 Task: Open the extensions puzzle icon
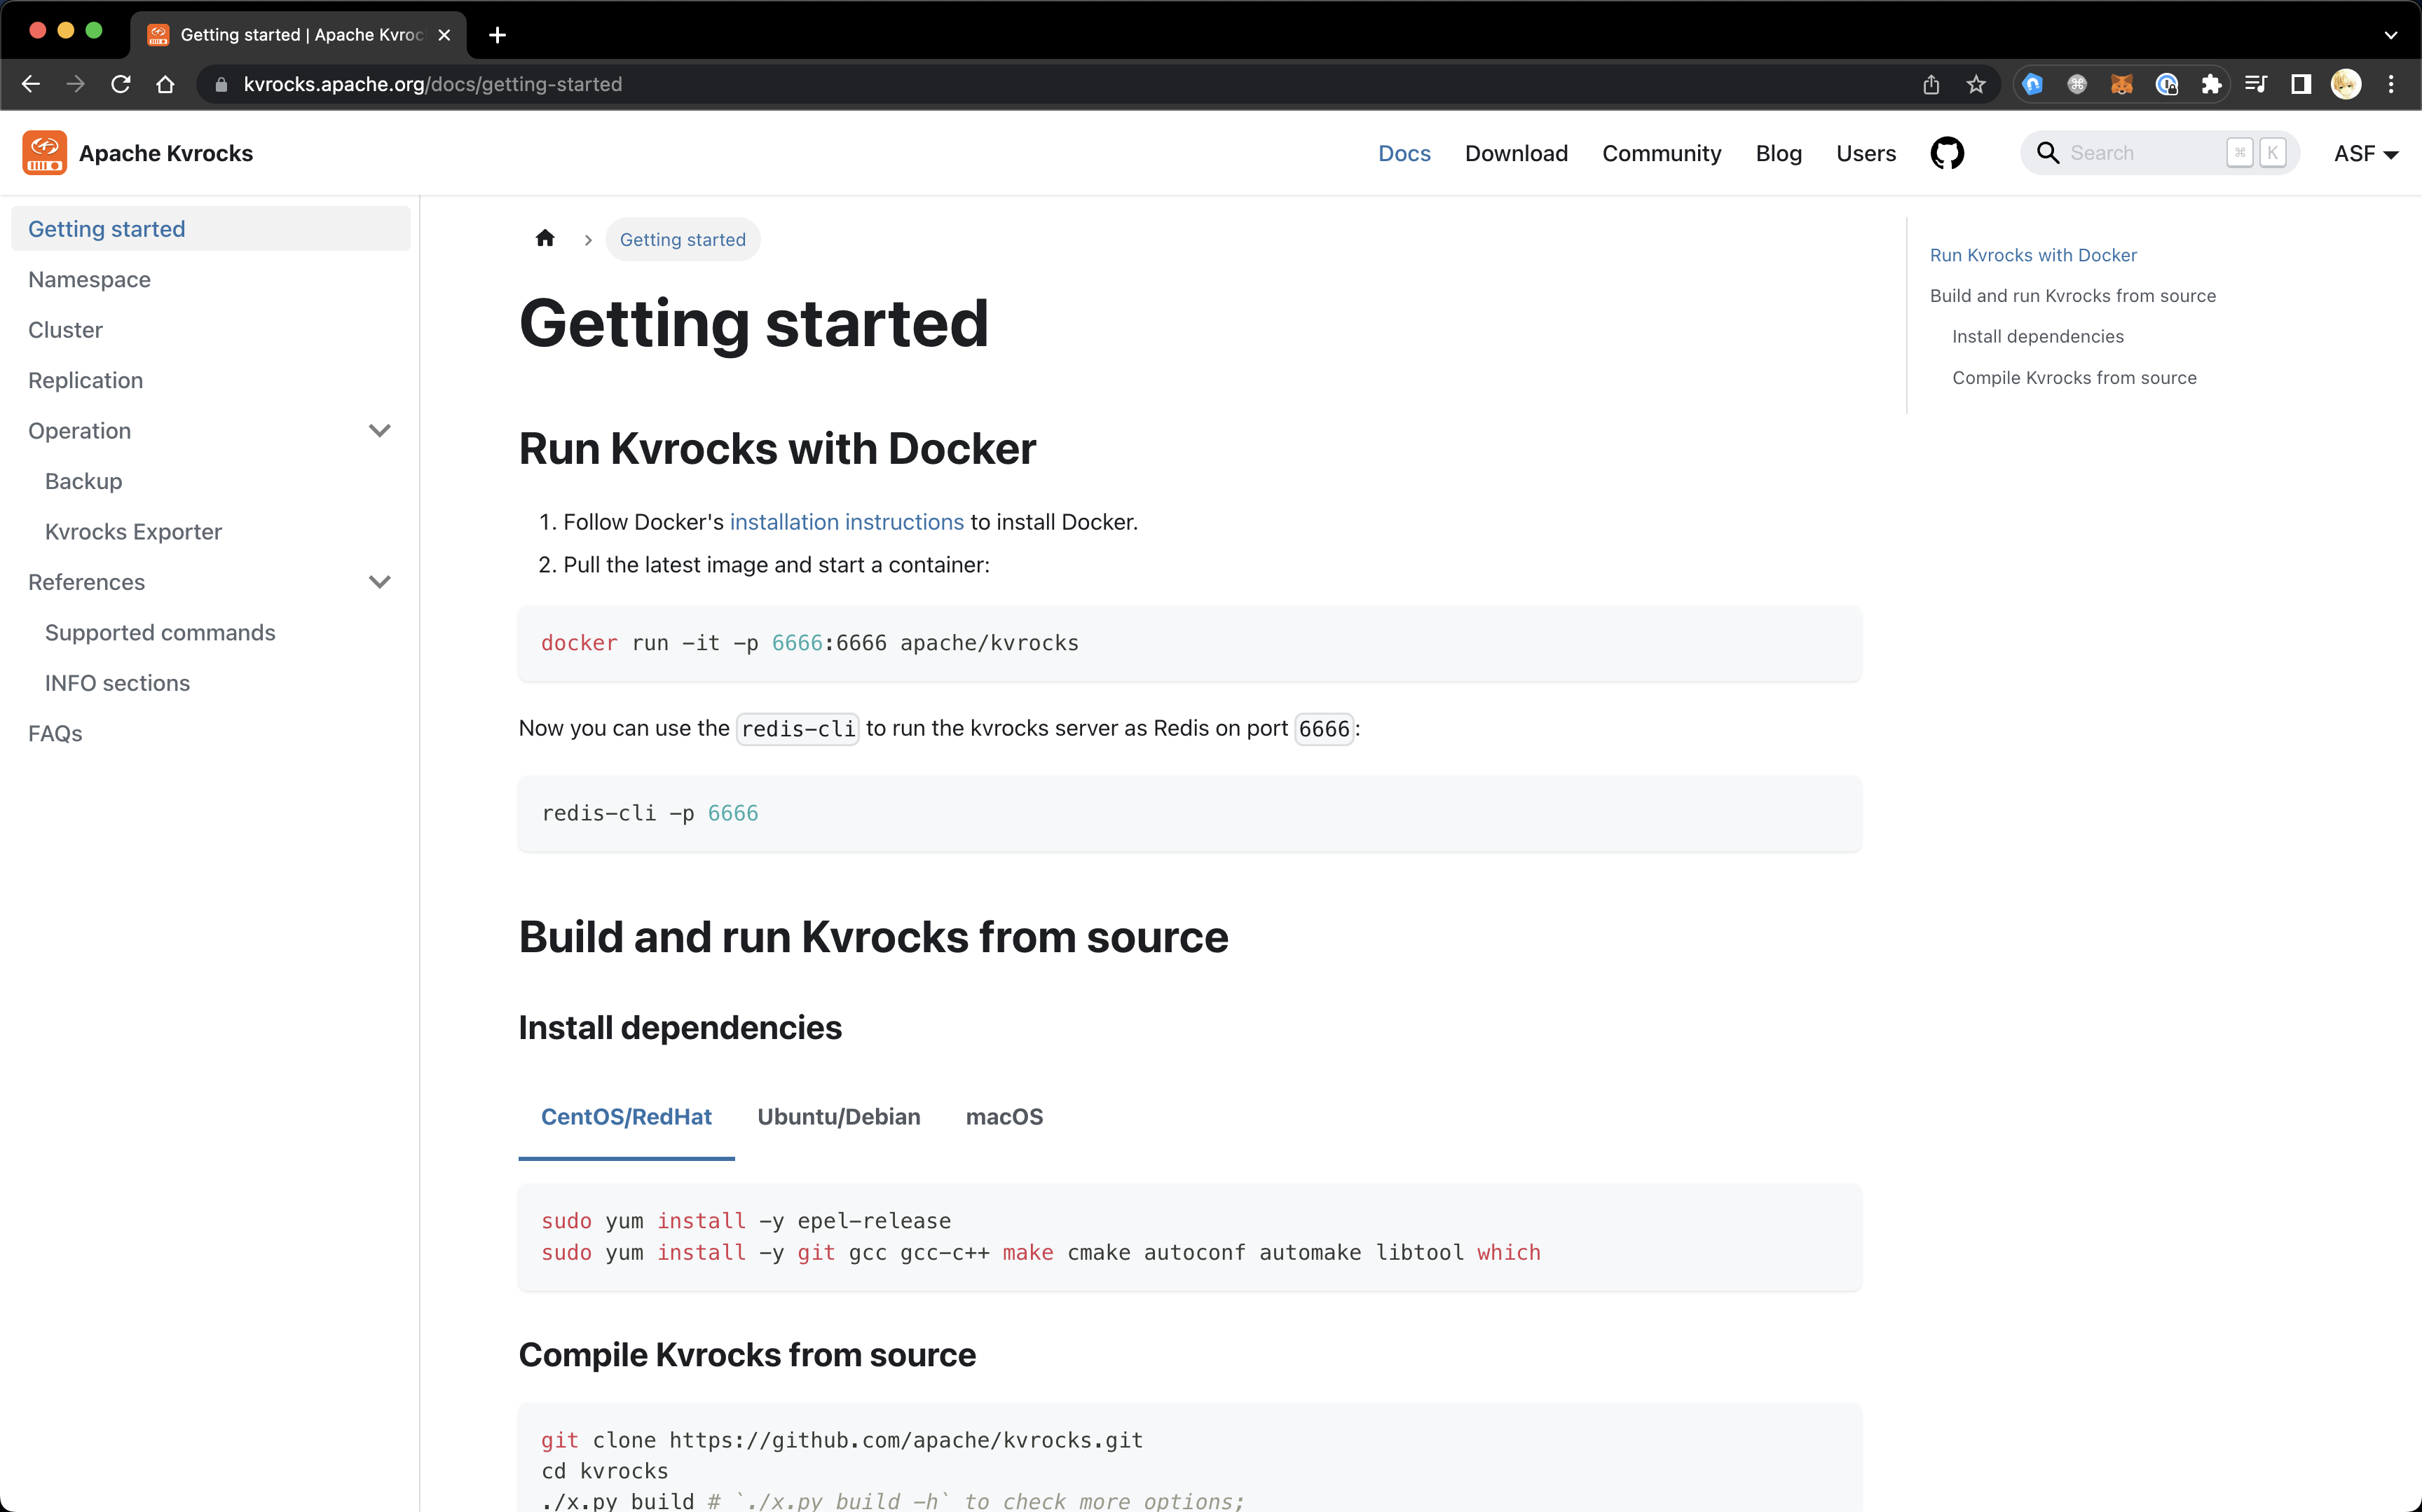pyautogui.click(x=2211, y=84)
